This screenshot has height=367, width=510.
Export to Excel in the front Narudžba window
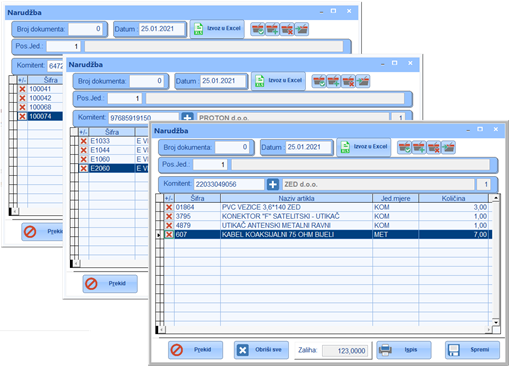pos(364,147)
